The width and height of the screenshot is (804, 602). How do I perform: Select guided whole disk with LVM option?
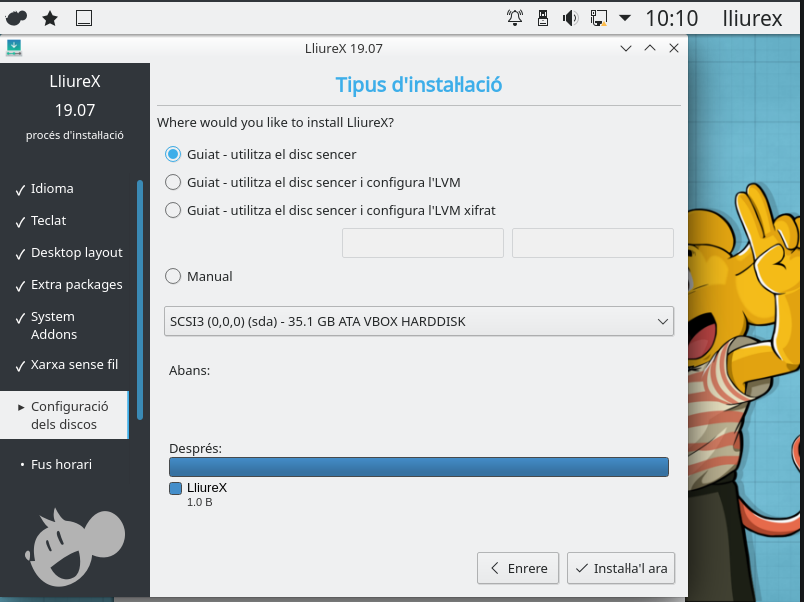tap(173, 182)
